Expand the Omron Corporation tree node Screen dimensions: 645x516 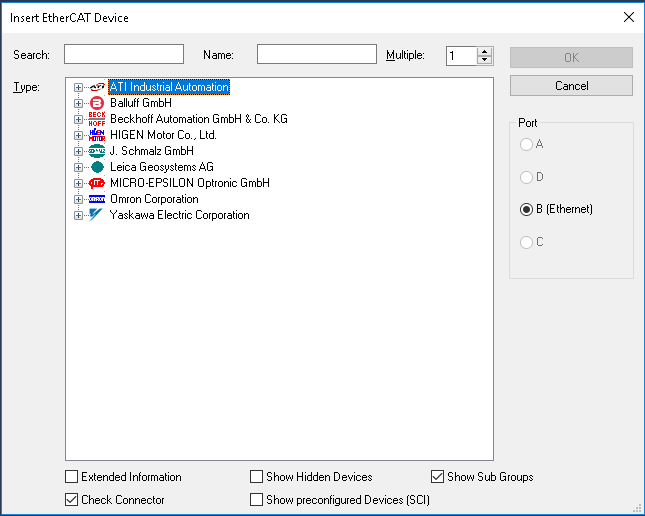point(79,199)
